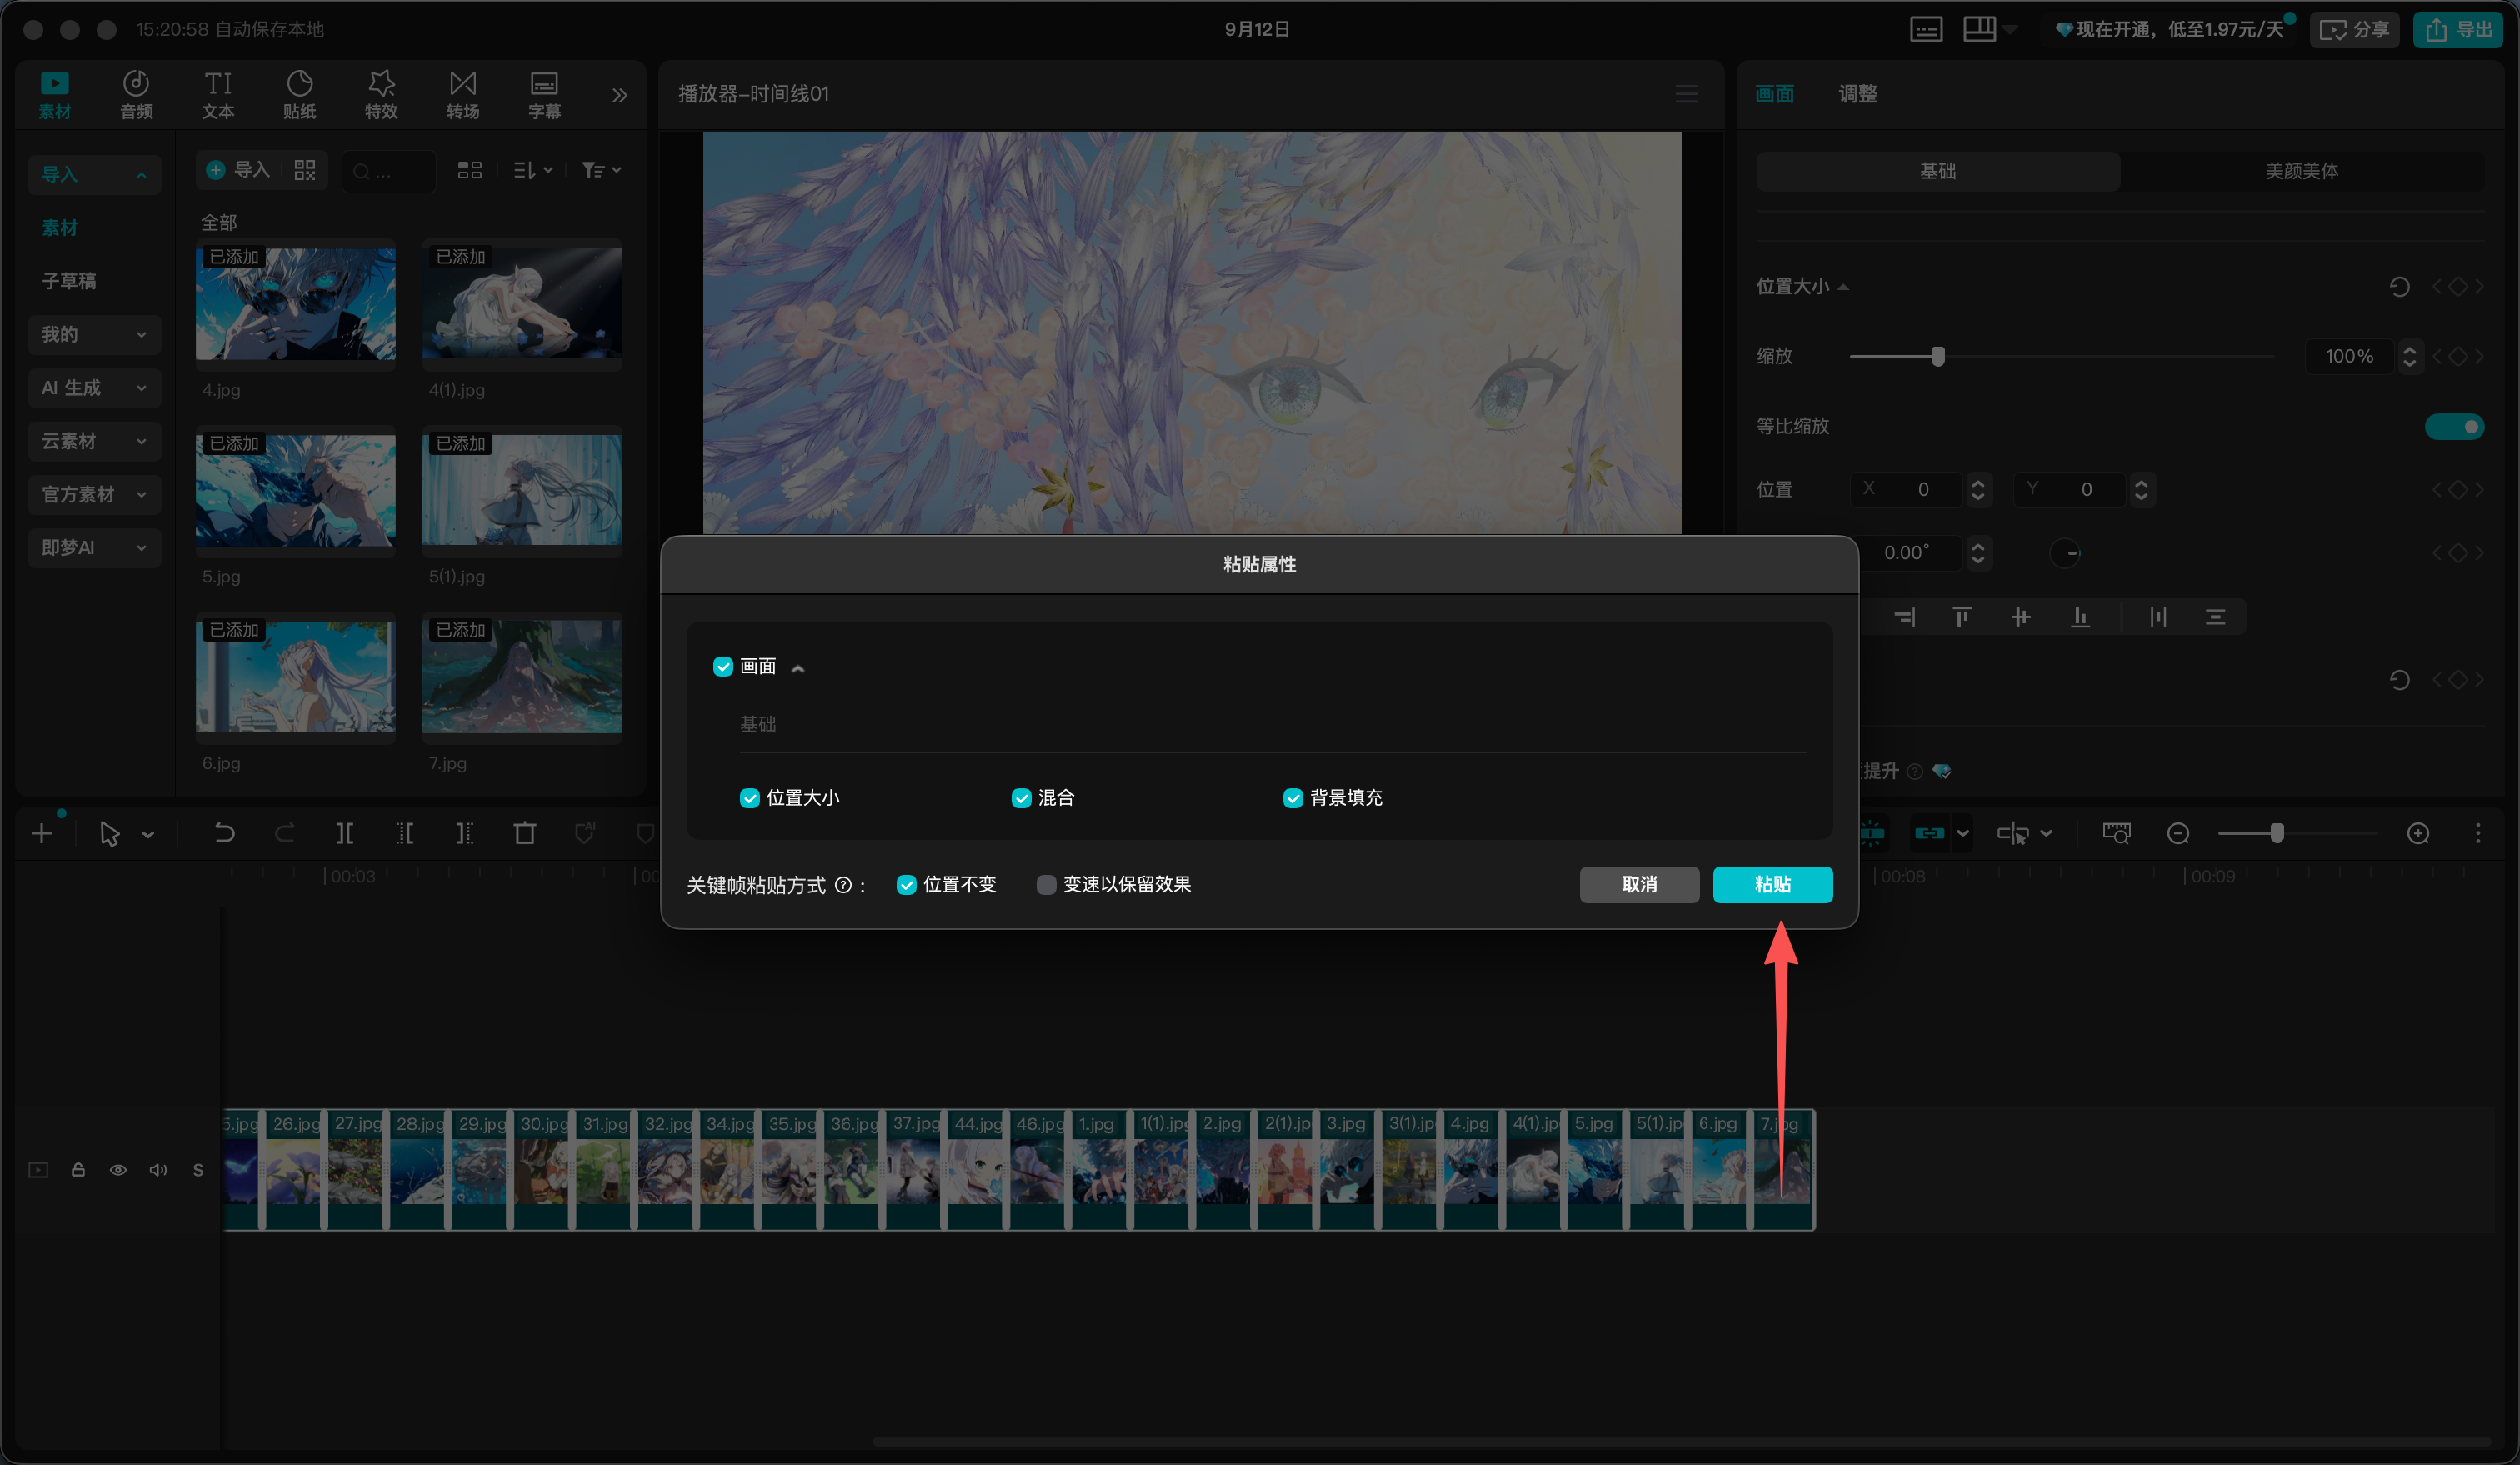Viewport: 2520px width, 1465px height.
Task: Undo the last action
Action: click(224, 833)
